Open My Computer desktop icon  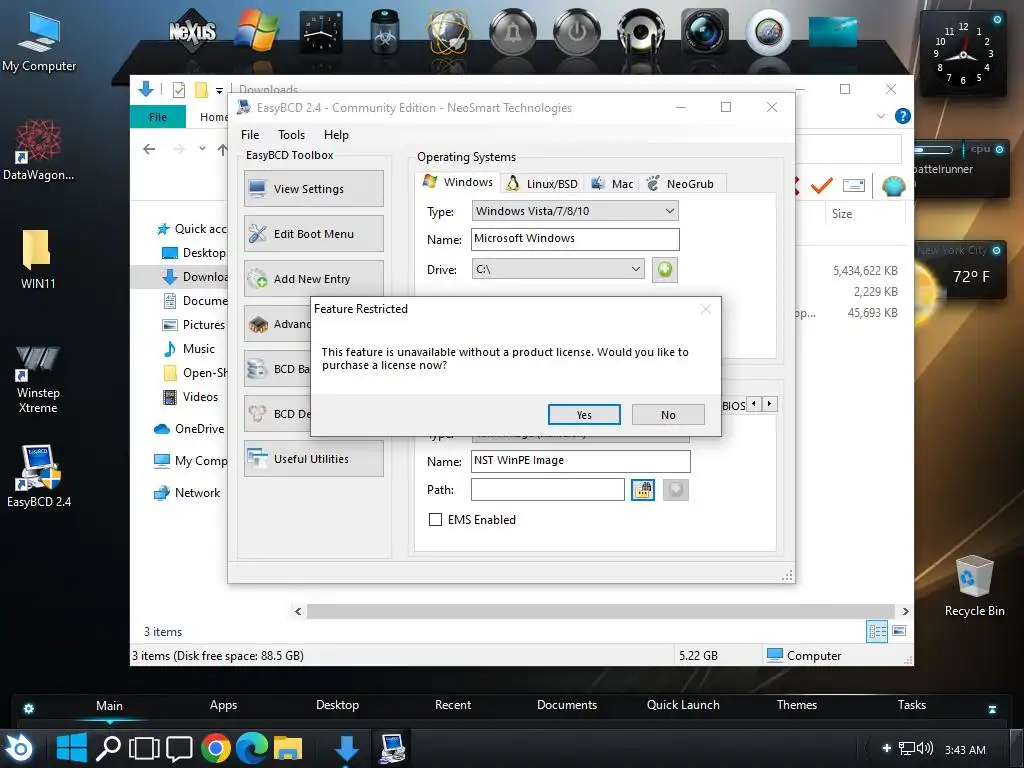[x=39, y=42]
